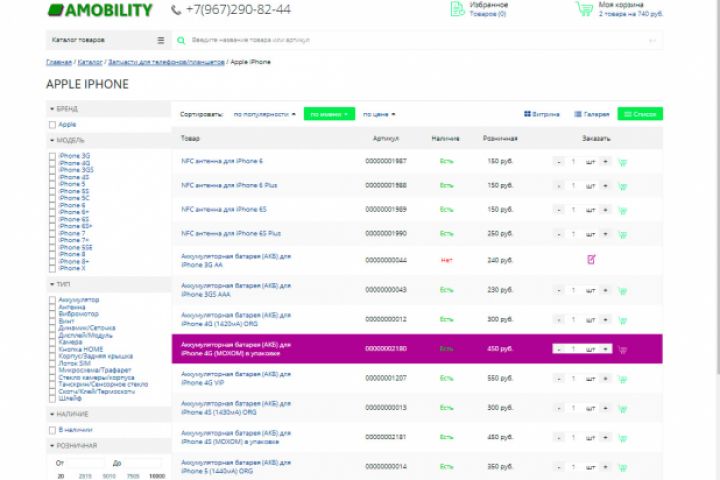
Task: Check the iPhone 7 model filter
Action: [x=52, y=233]
